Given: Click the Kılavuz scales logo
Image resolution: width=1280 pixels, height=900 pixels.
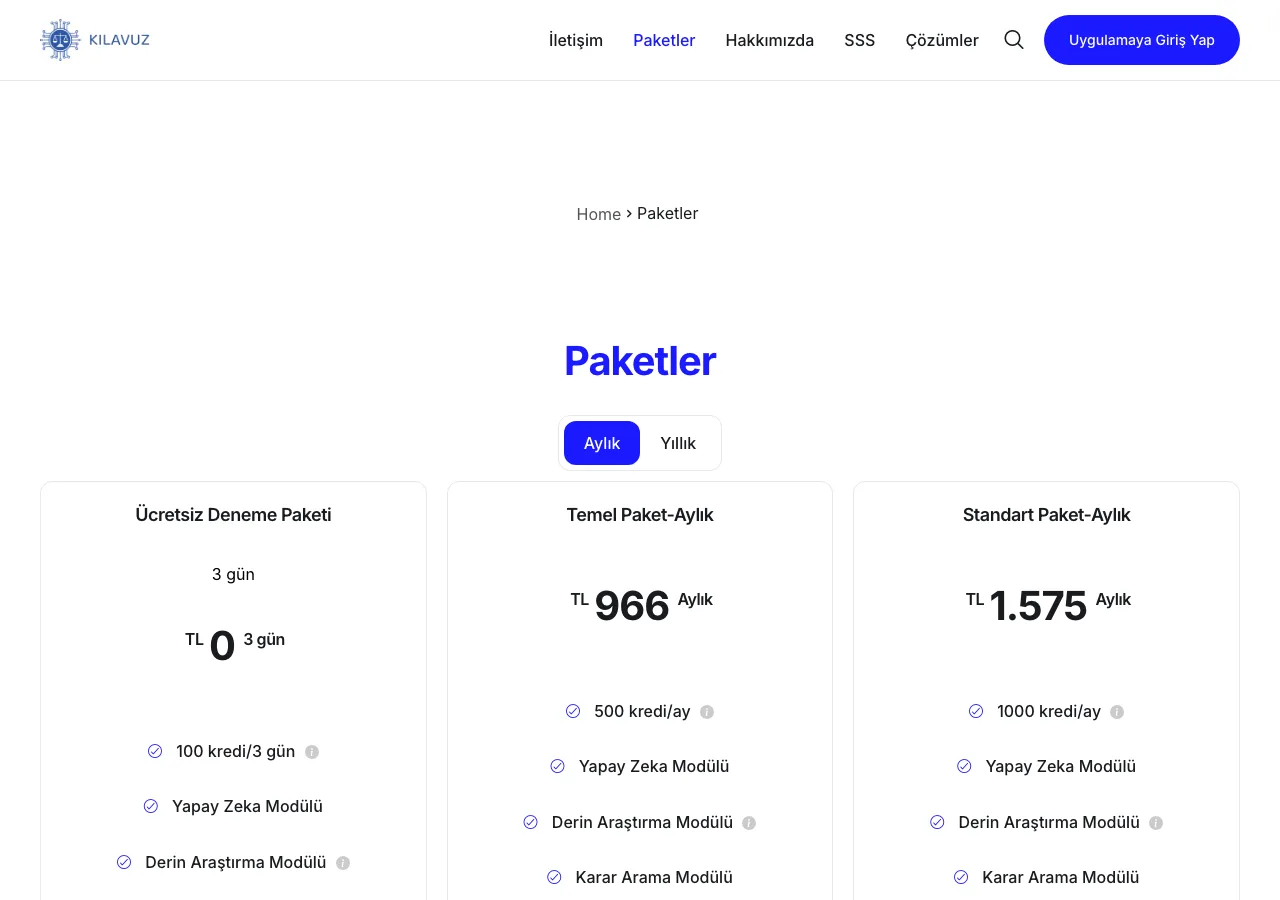Looking at the screenshot, I should (60, 40).
